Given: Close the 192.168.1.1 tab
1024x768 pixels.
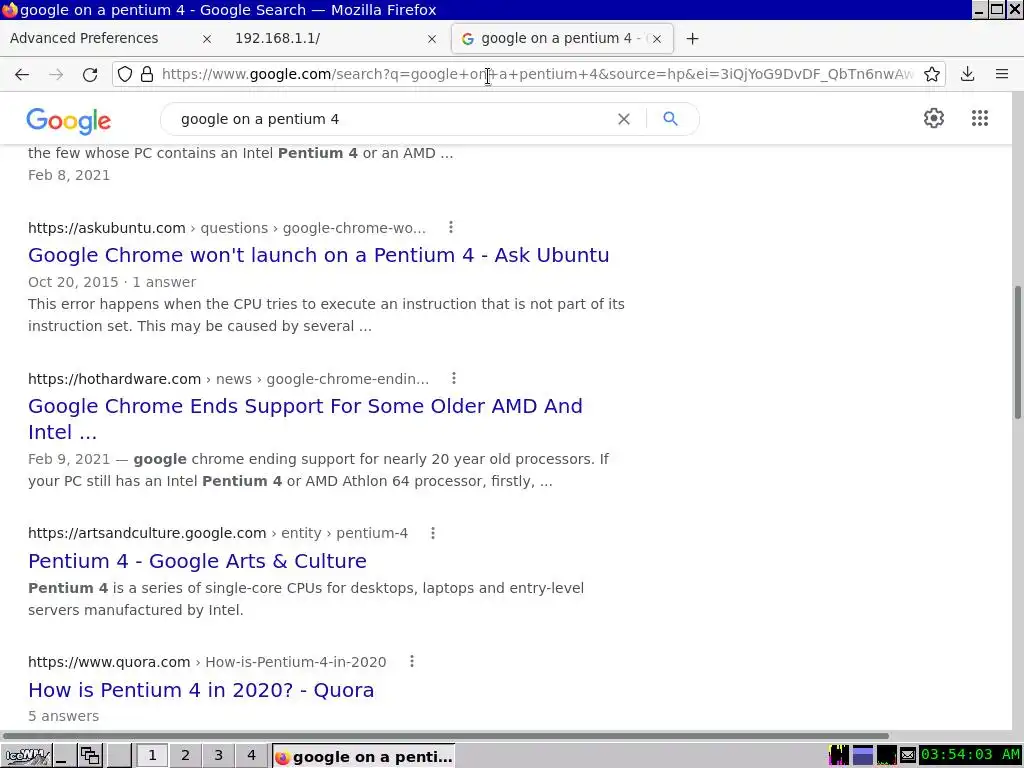Looking at the screenshot, I should coord(432,39).
